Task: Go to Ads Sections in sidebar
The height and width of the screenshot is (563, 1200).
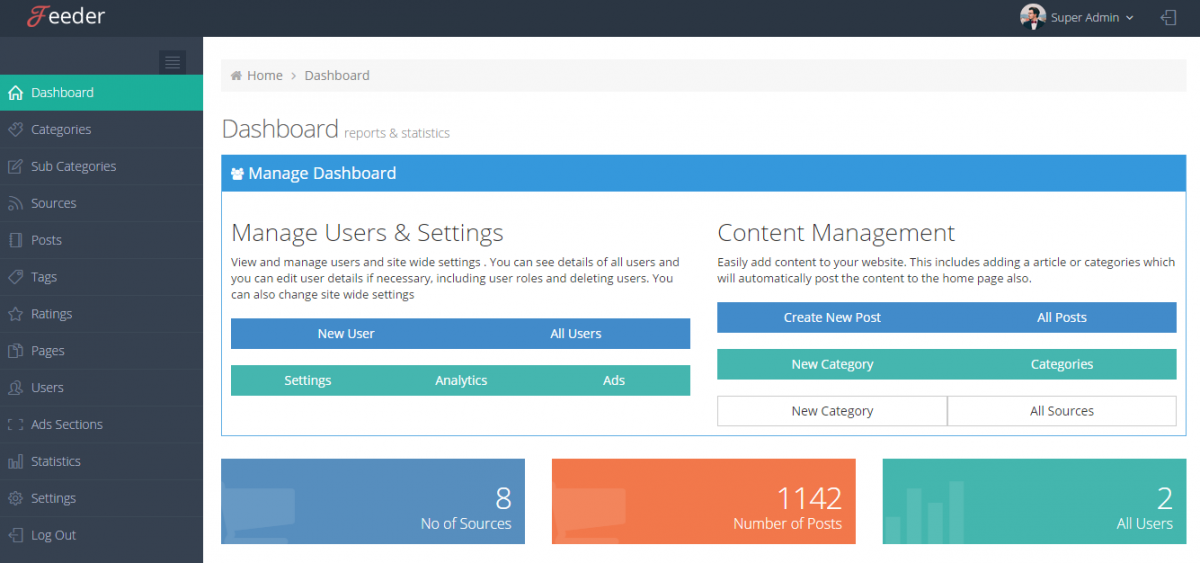Action: click(66, 425)
